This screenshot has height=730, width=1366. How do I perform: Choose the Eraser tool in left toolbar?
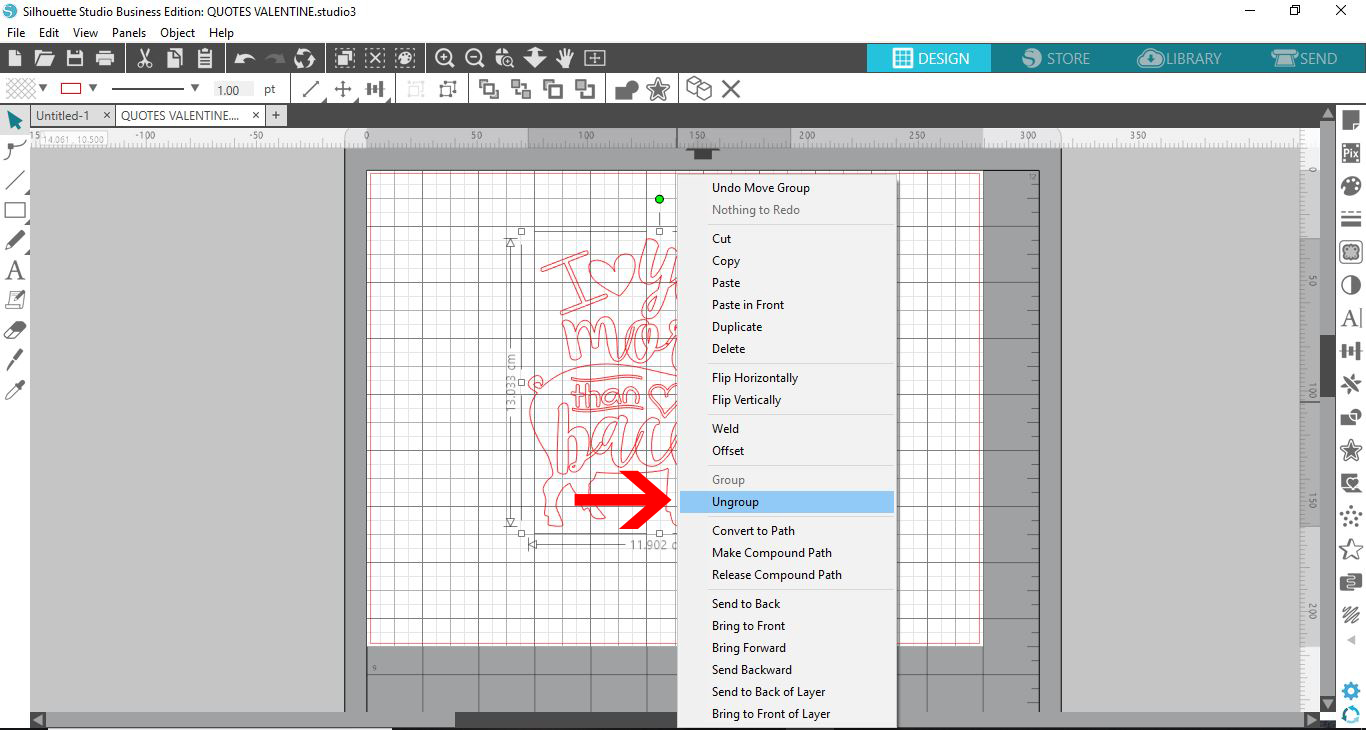click(x=14, y=329)
